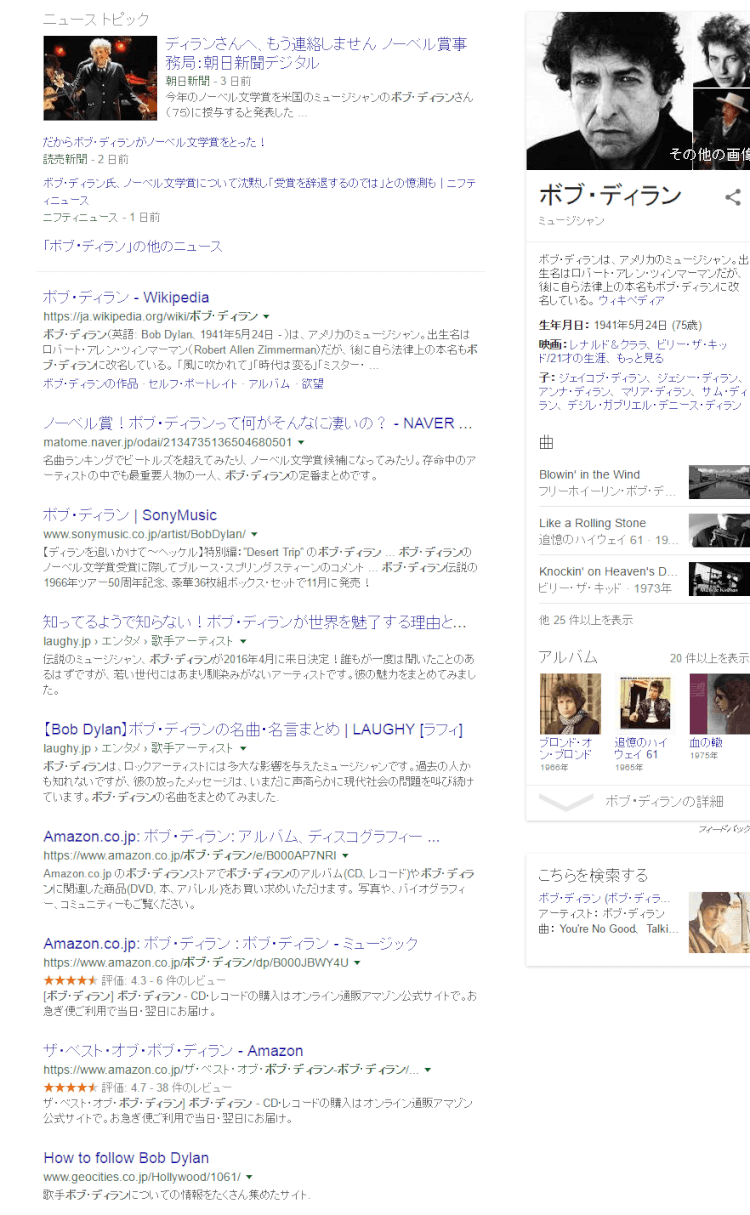Open ボブ・ディラン (ボブ・ディラ… related search
The width and height of the screenshot is (750, 1215).
pos(605,898)
